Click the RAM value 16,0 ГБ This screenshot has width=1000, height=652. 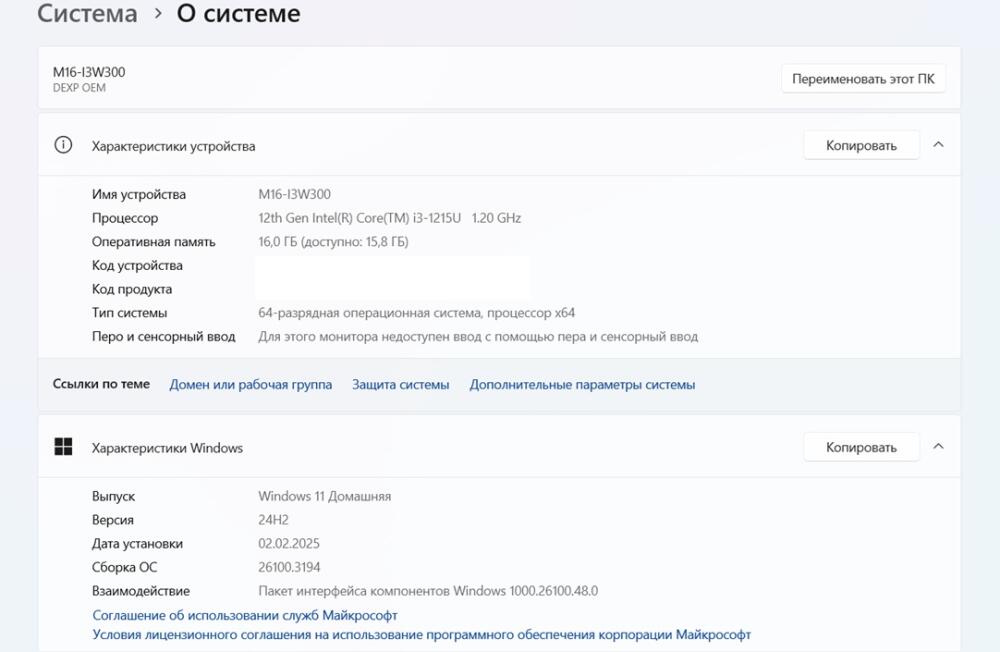pos(334,242)
